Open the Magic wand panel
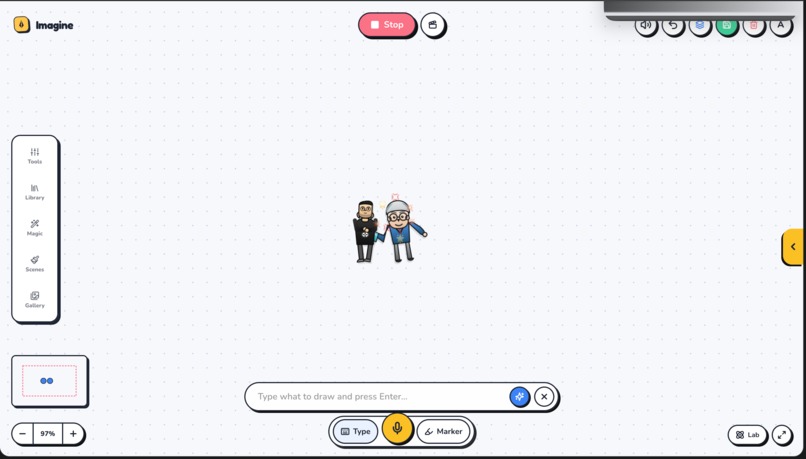Screen dimensions: 806x459 35,228
